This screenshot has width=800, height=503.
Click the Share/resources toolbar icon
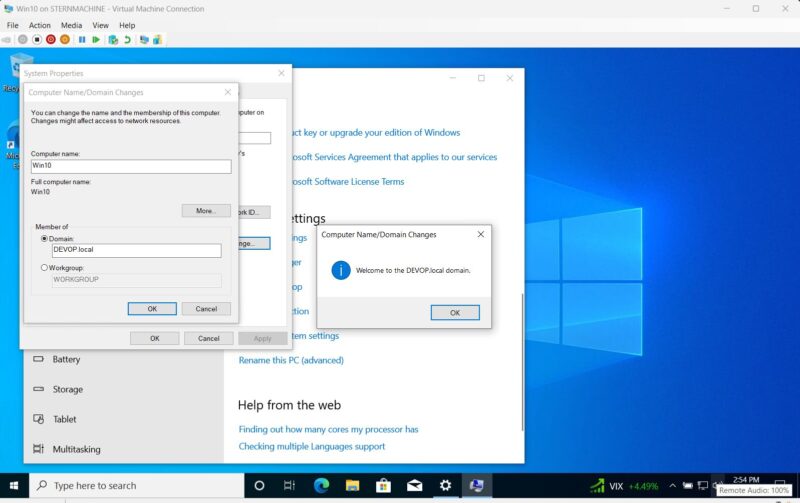157,39
